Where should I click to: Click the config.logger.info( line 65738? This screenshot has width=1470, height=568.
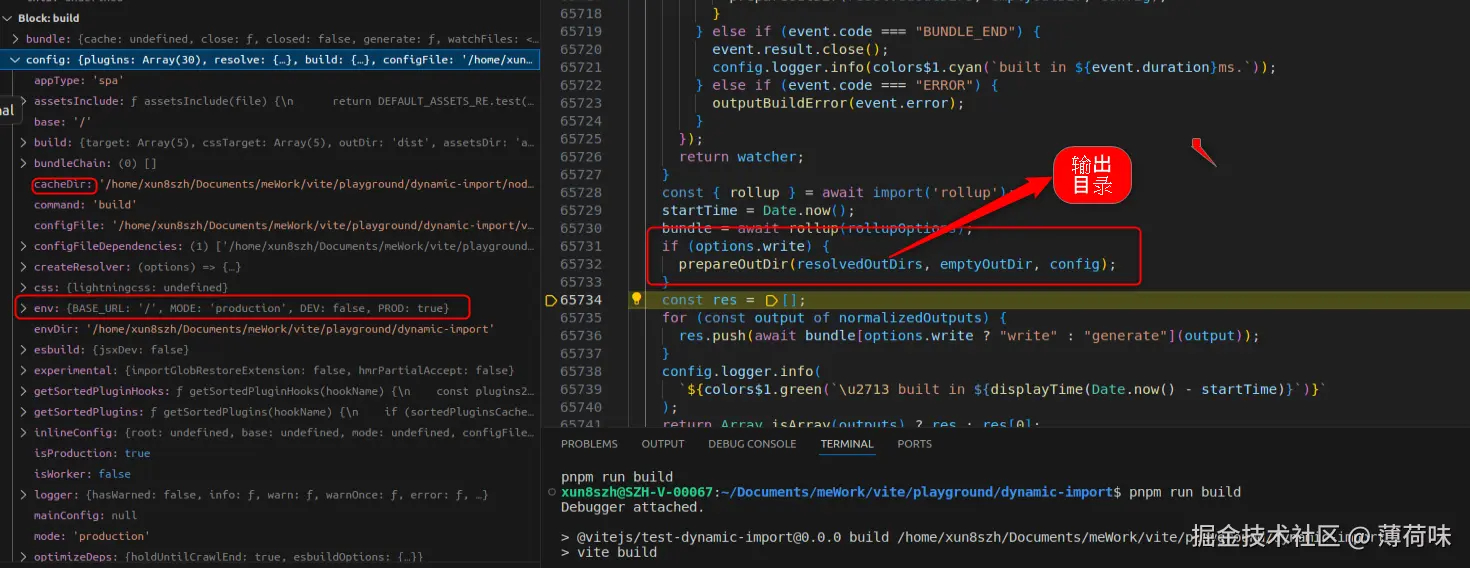(741, 372)
